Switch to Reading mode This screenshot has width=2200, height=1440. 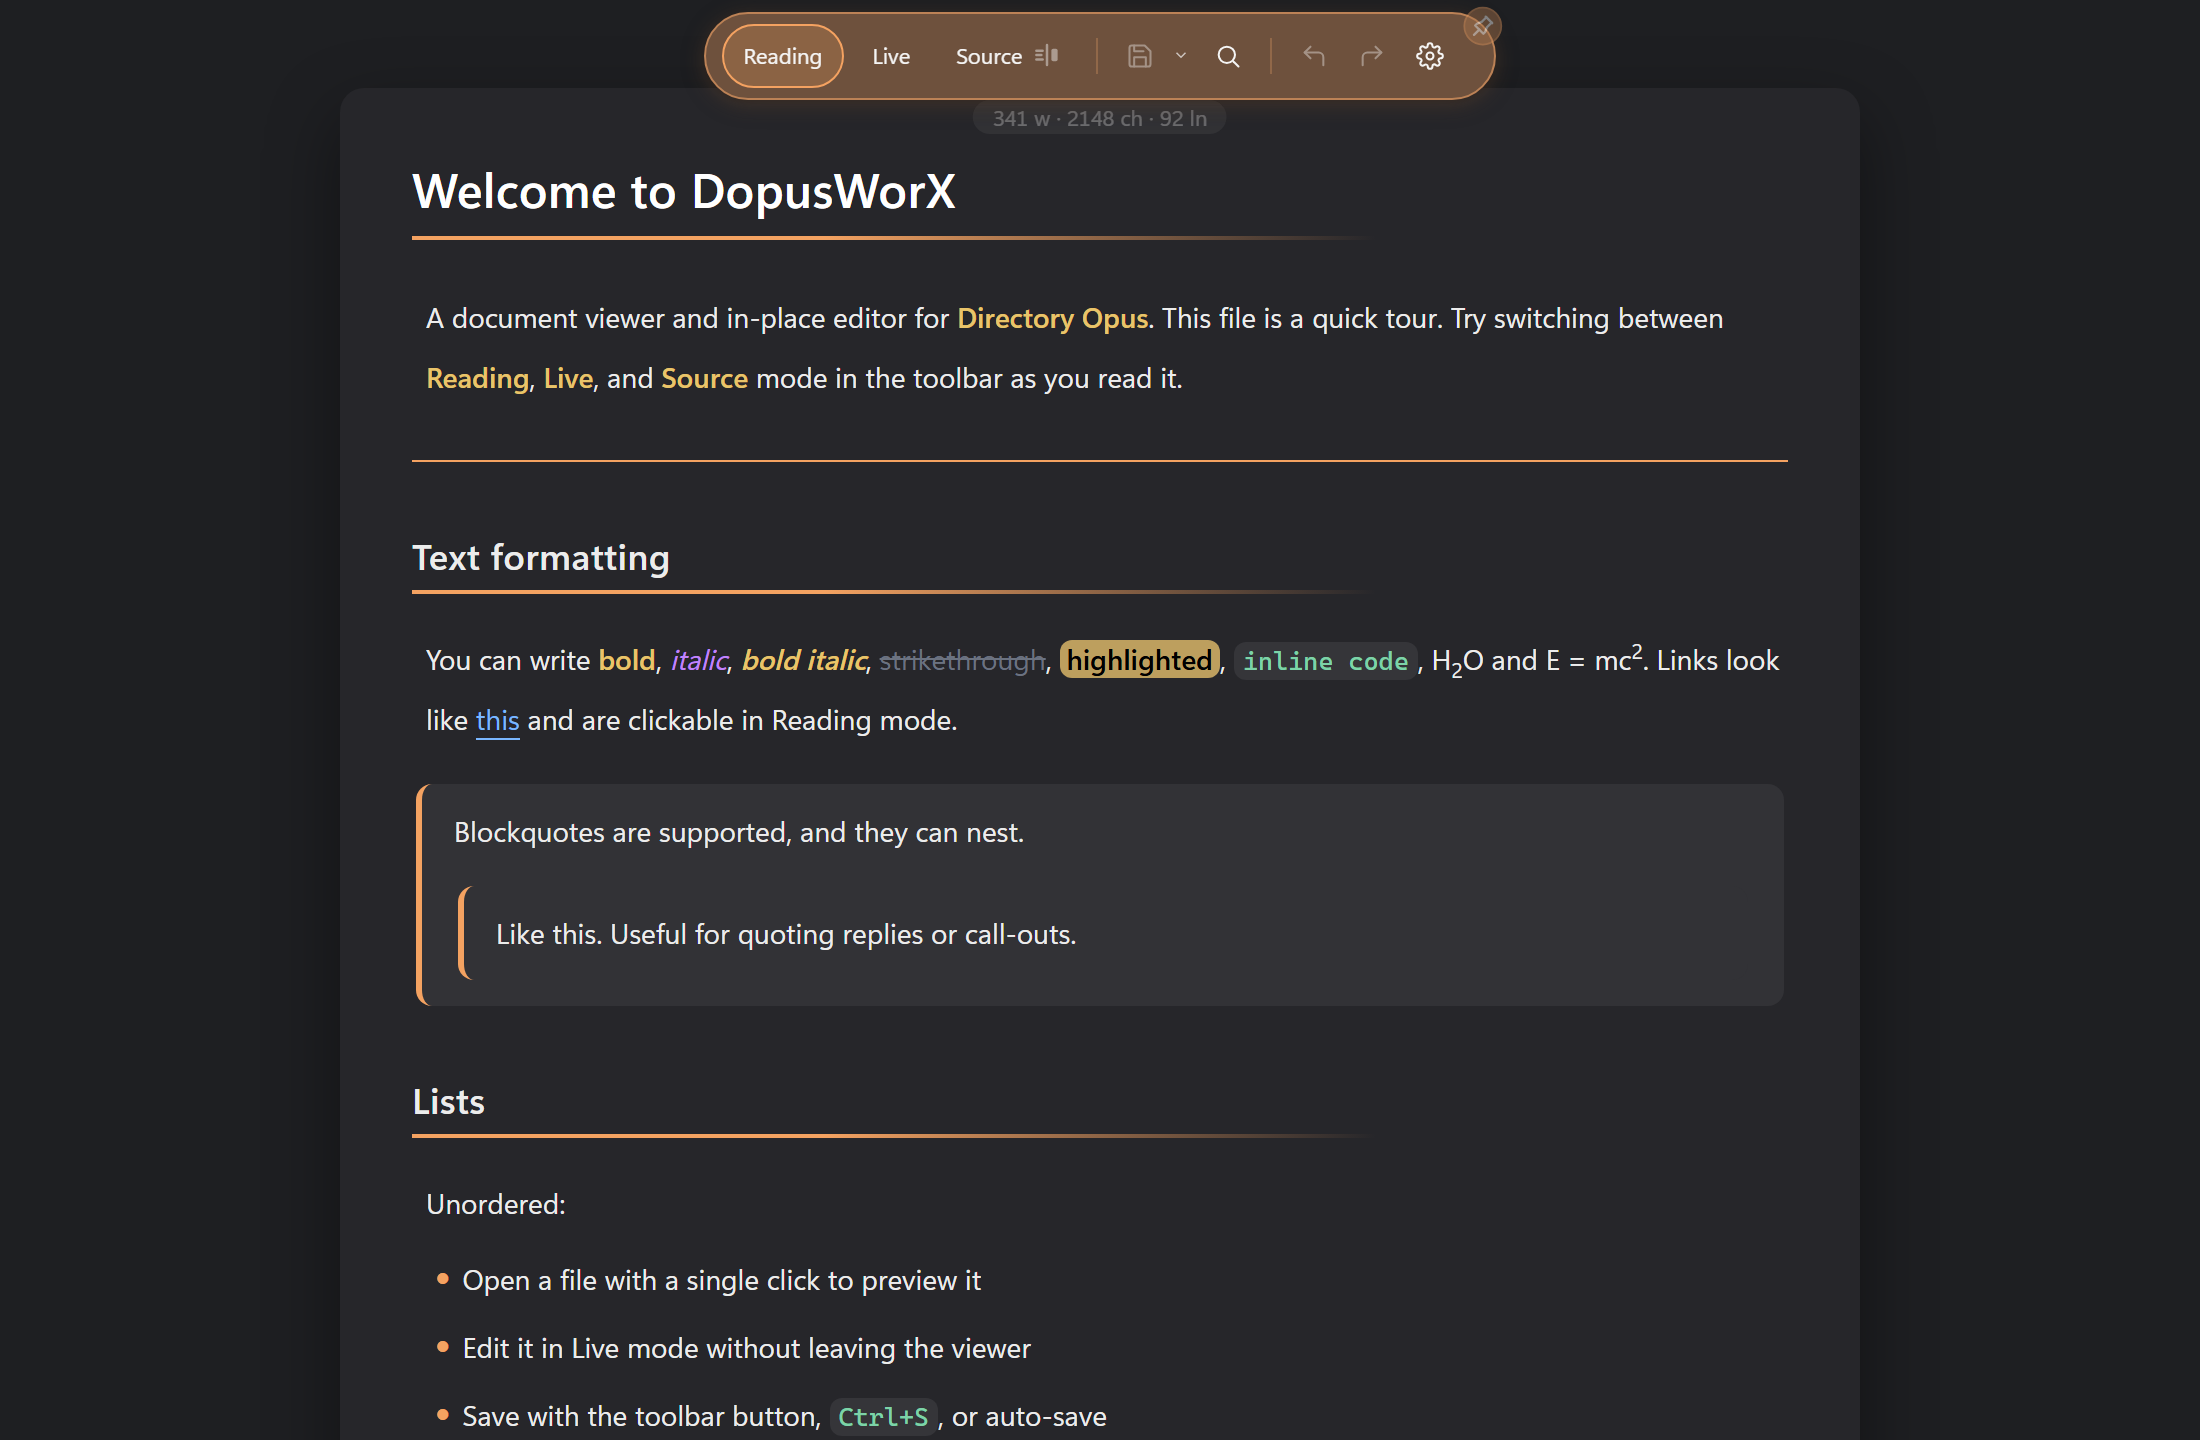782,57
